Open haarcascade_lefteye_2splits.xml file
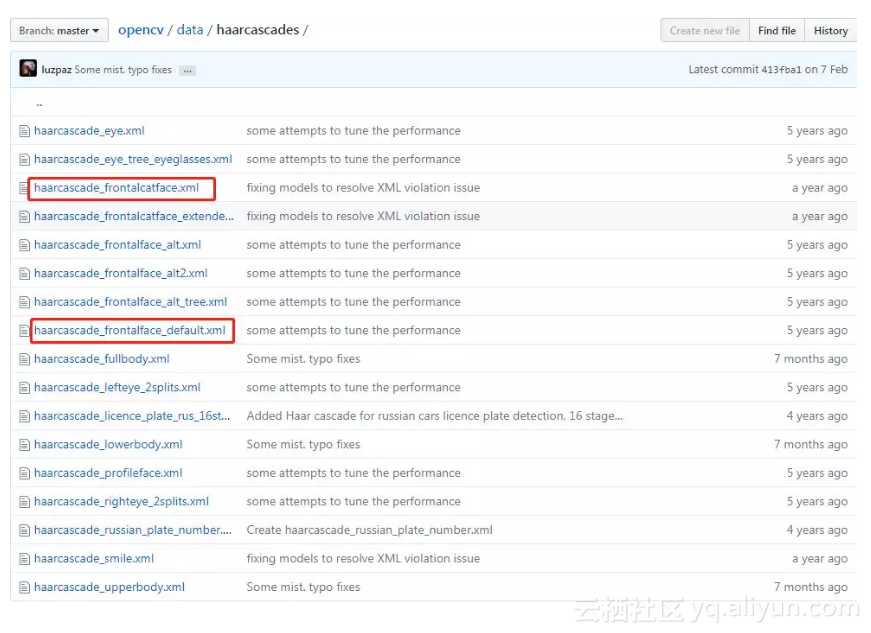871x633 pixels. (x=117, y=388)
